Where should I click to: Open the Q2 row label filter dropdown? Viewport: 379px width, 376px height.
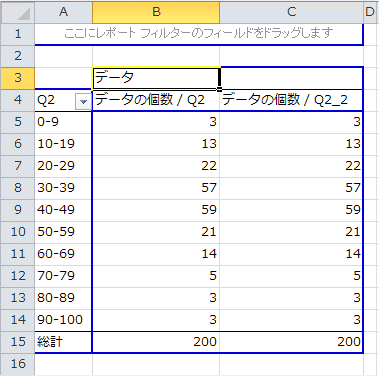pos(83,101)
